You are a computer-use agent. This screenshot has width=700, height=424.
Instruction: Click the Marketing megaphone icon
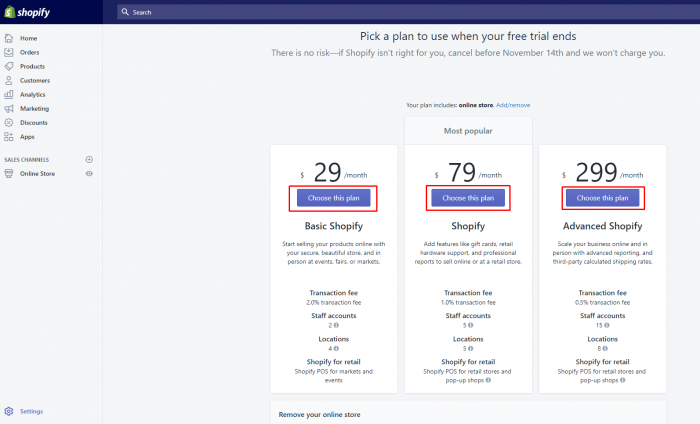[8, 108]
